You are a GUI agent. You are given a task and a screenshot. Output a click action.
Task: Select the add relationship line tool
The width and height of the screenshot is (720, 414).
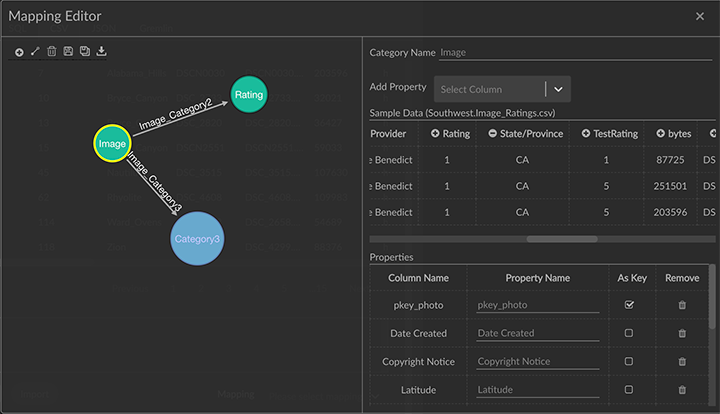tap(35, 51)
